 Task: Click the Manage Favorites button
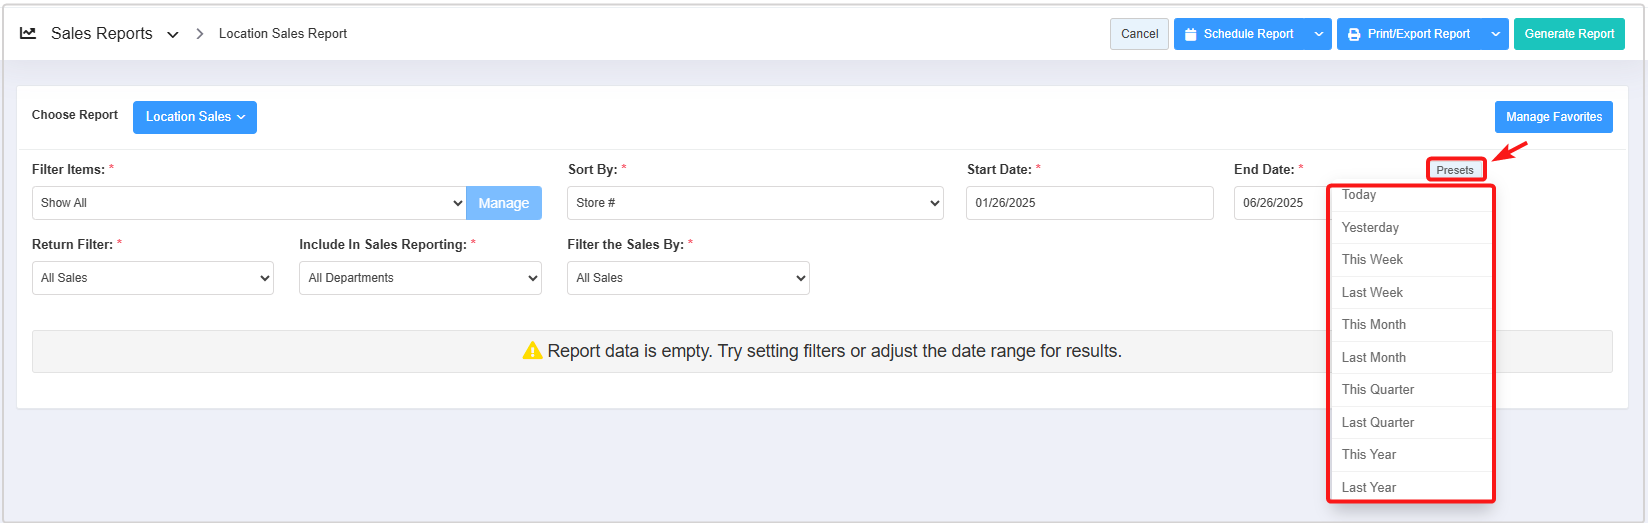click(x=1553, y=117)
